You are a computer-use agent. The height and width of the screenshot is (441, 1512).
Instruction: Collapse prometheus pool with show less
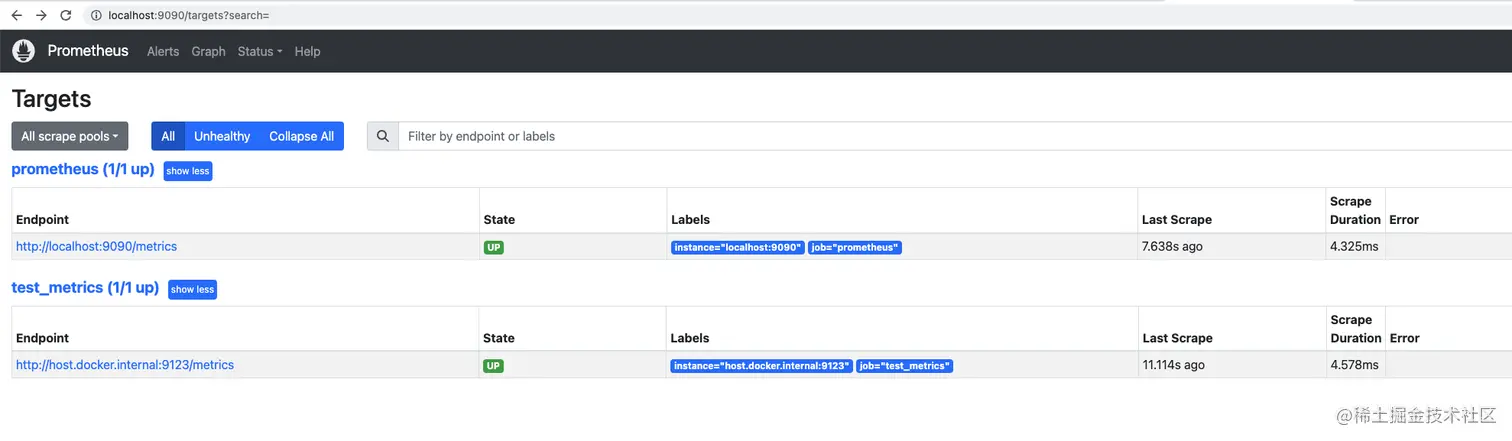click(188, 171)
